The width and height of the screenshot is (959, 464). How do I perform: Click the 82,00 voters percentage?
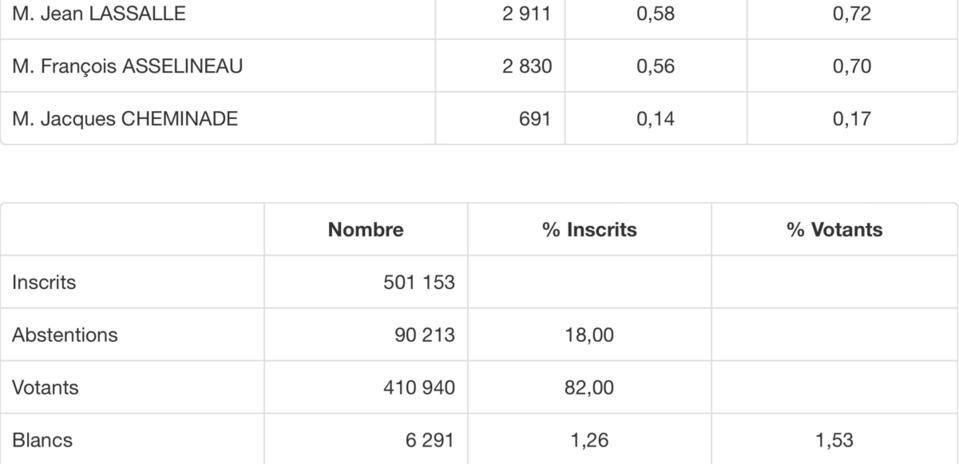point(589,387)
